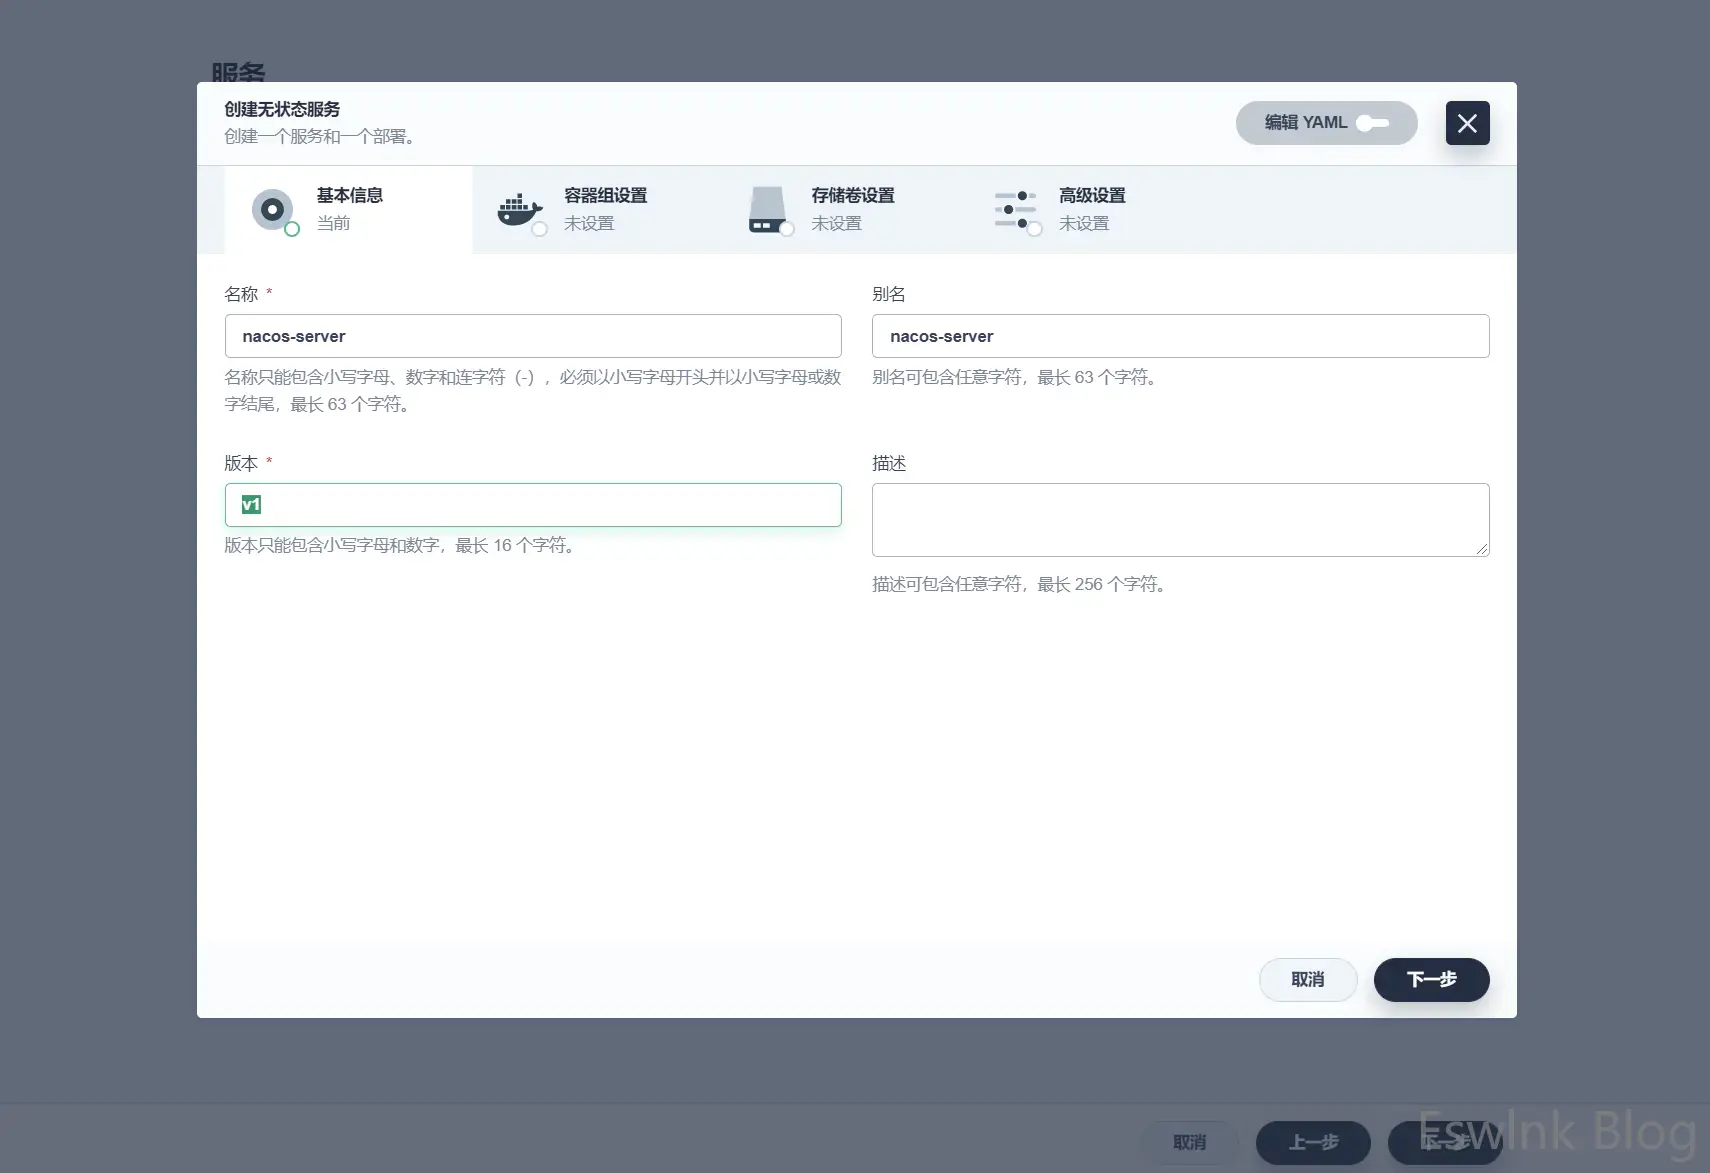This screenshot has width=1710, height=1173.
Task: Focus the 别名 input field
Action: [x=1180, y=336]
